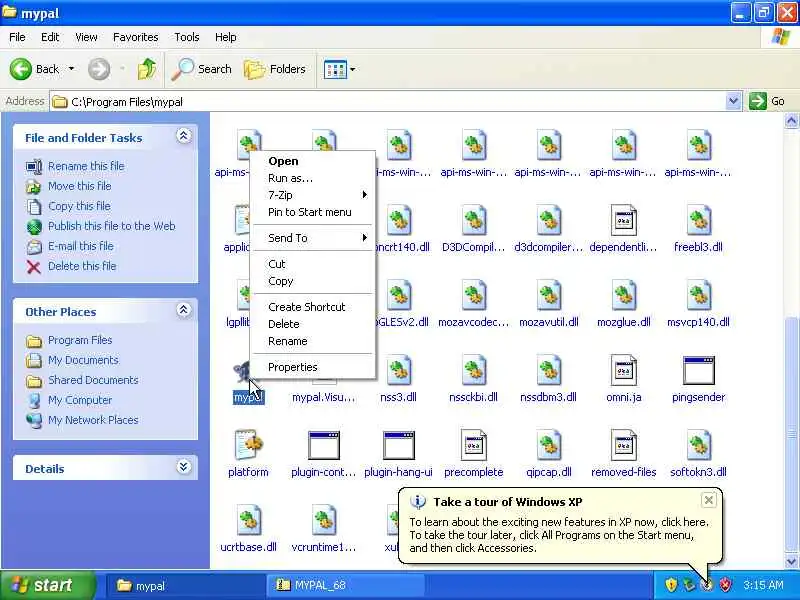This screenshot has width=800, height=600.
Task: Open the Windows Start button
Action: point(47,585)
